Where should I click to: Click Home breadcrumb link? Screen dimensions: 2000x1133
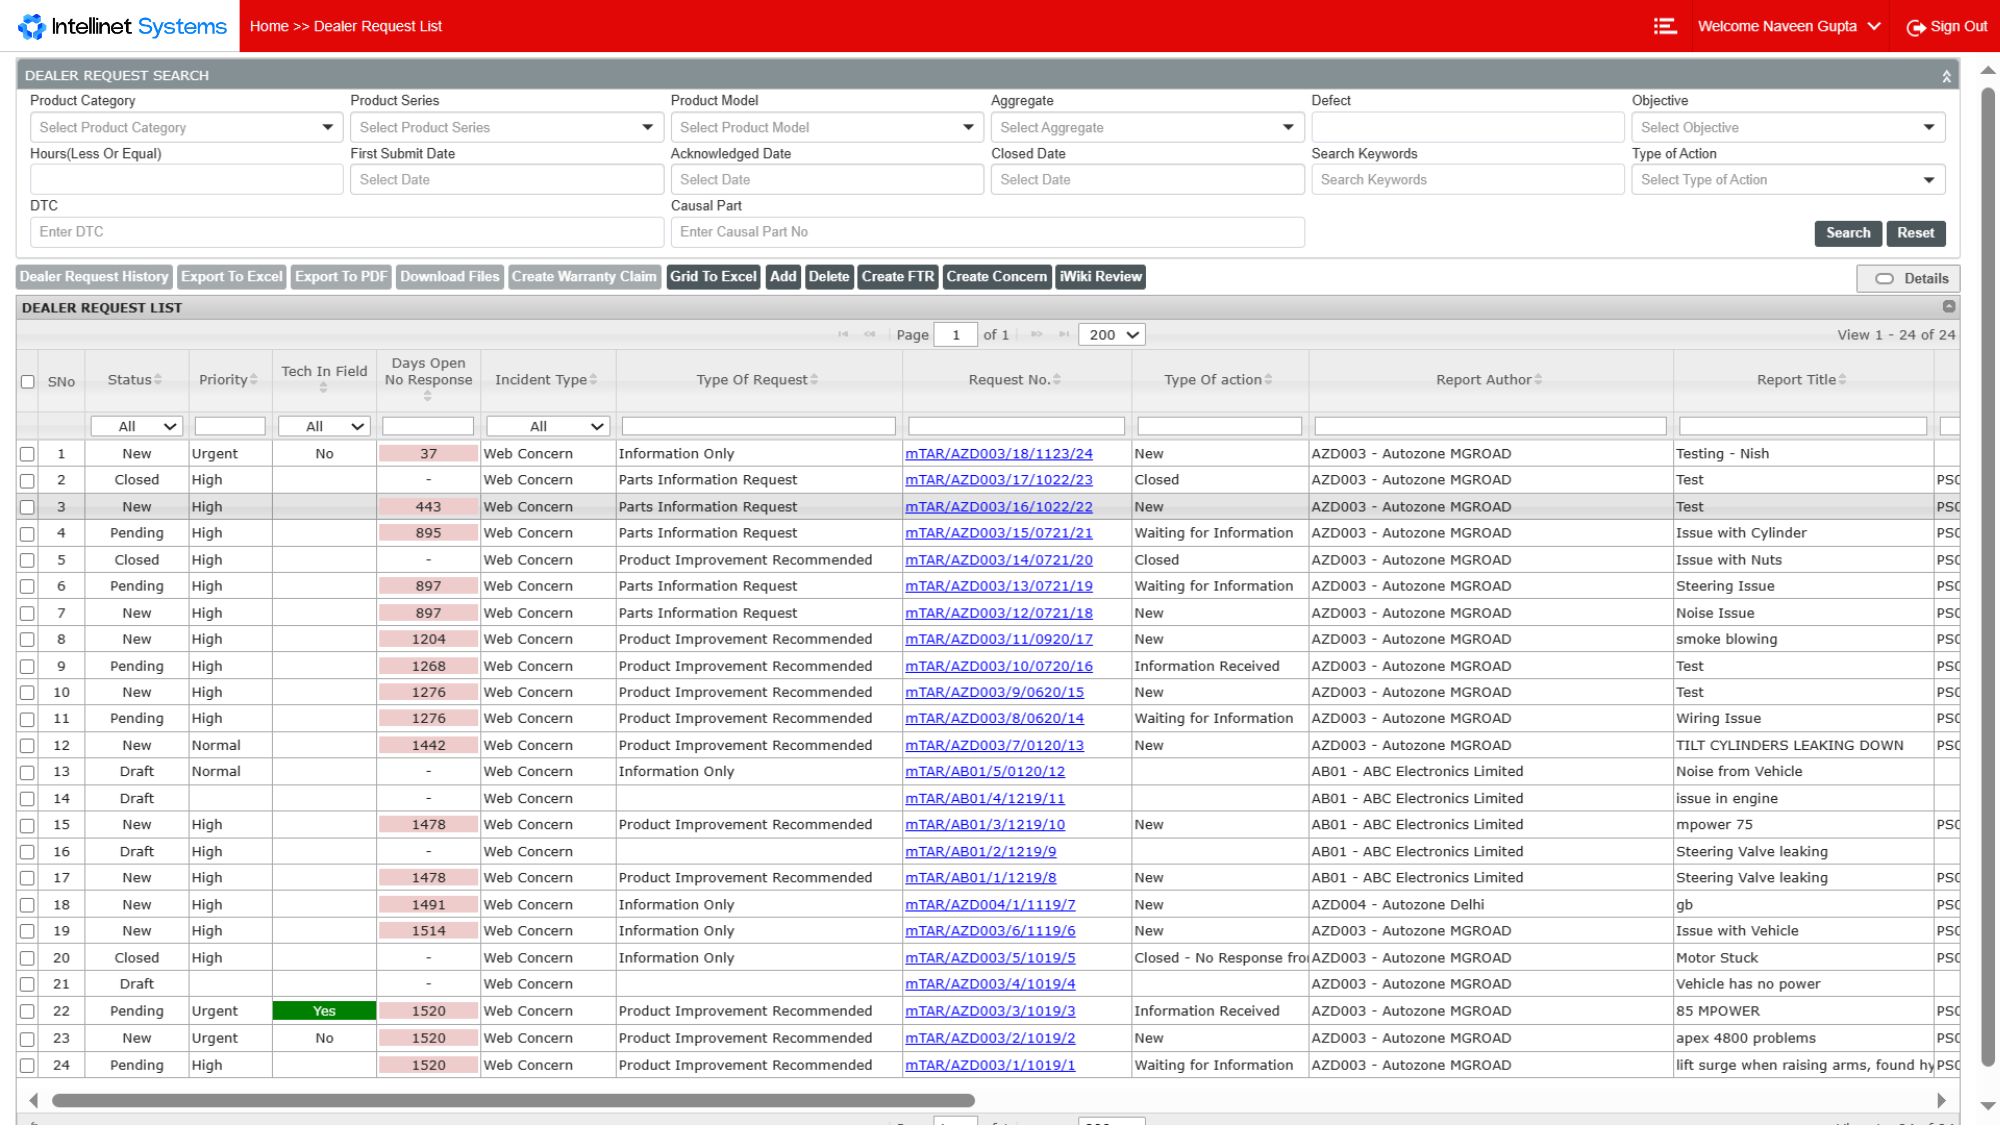coord(269,27)
